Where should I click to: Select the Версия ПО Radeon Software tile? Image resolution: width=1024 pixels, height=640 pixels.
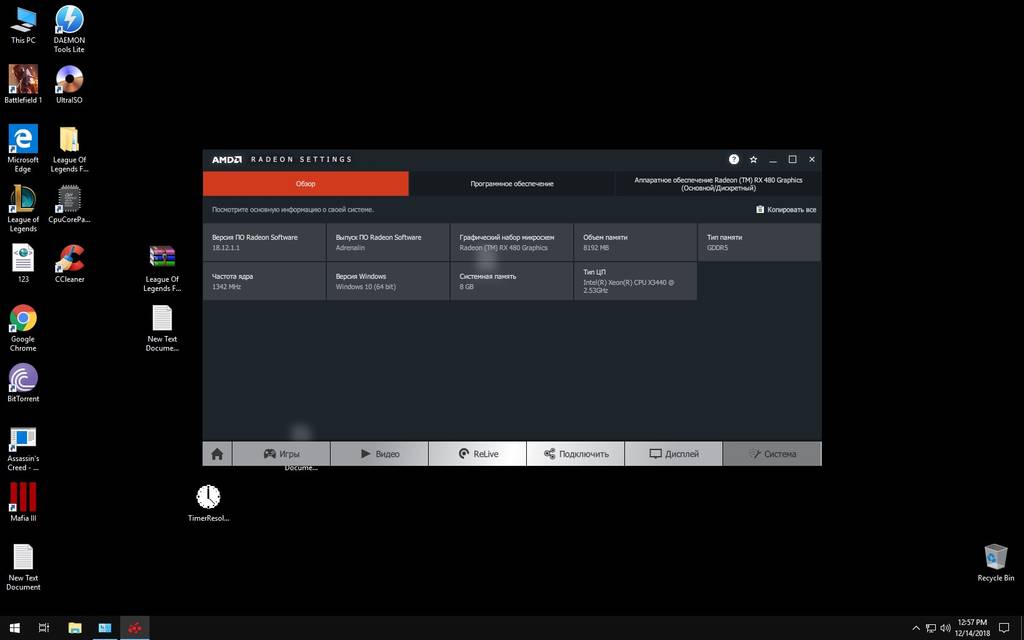point(264,242)
